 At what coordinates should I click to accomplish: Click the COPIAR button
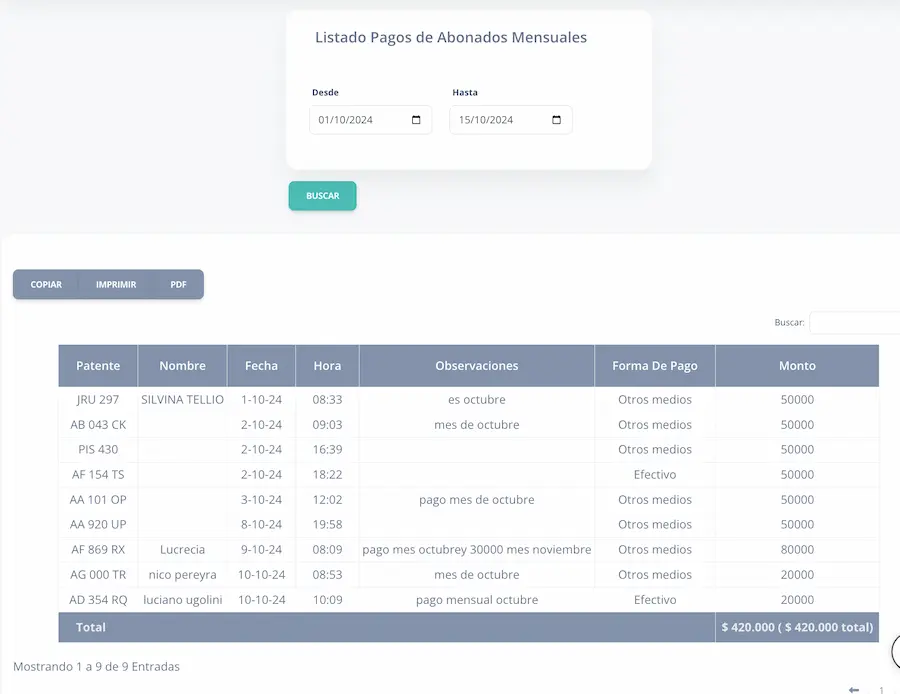click(46, 285)
